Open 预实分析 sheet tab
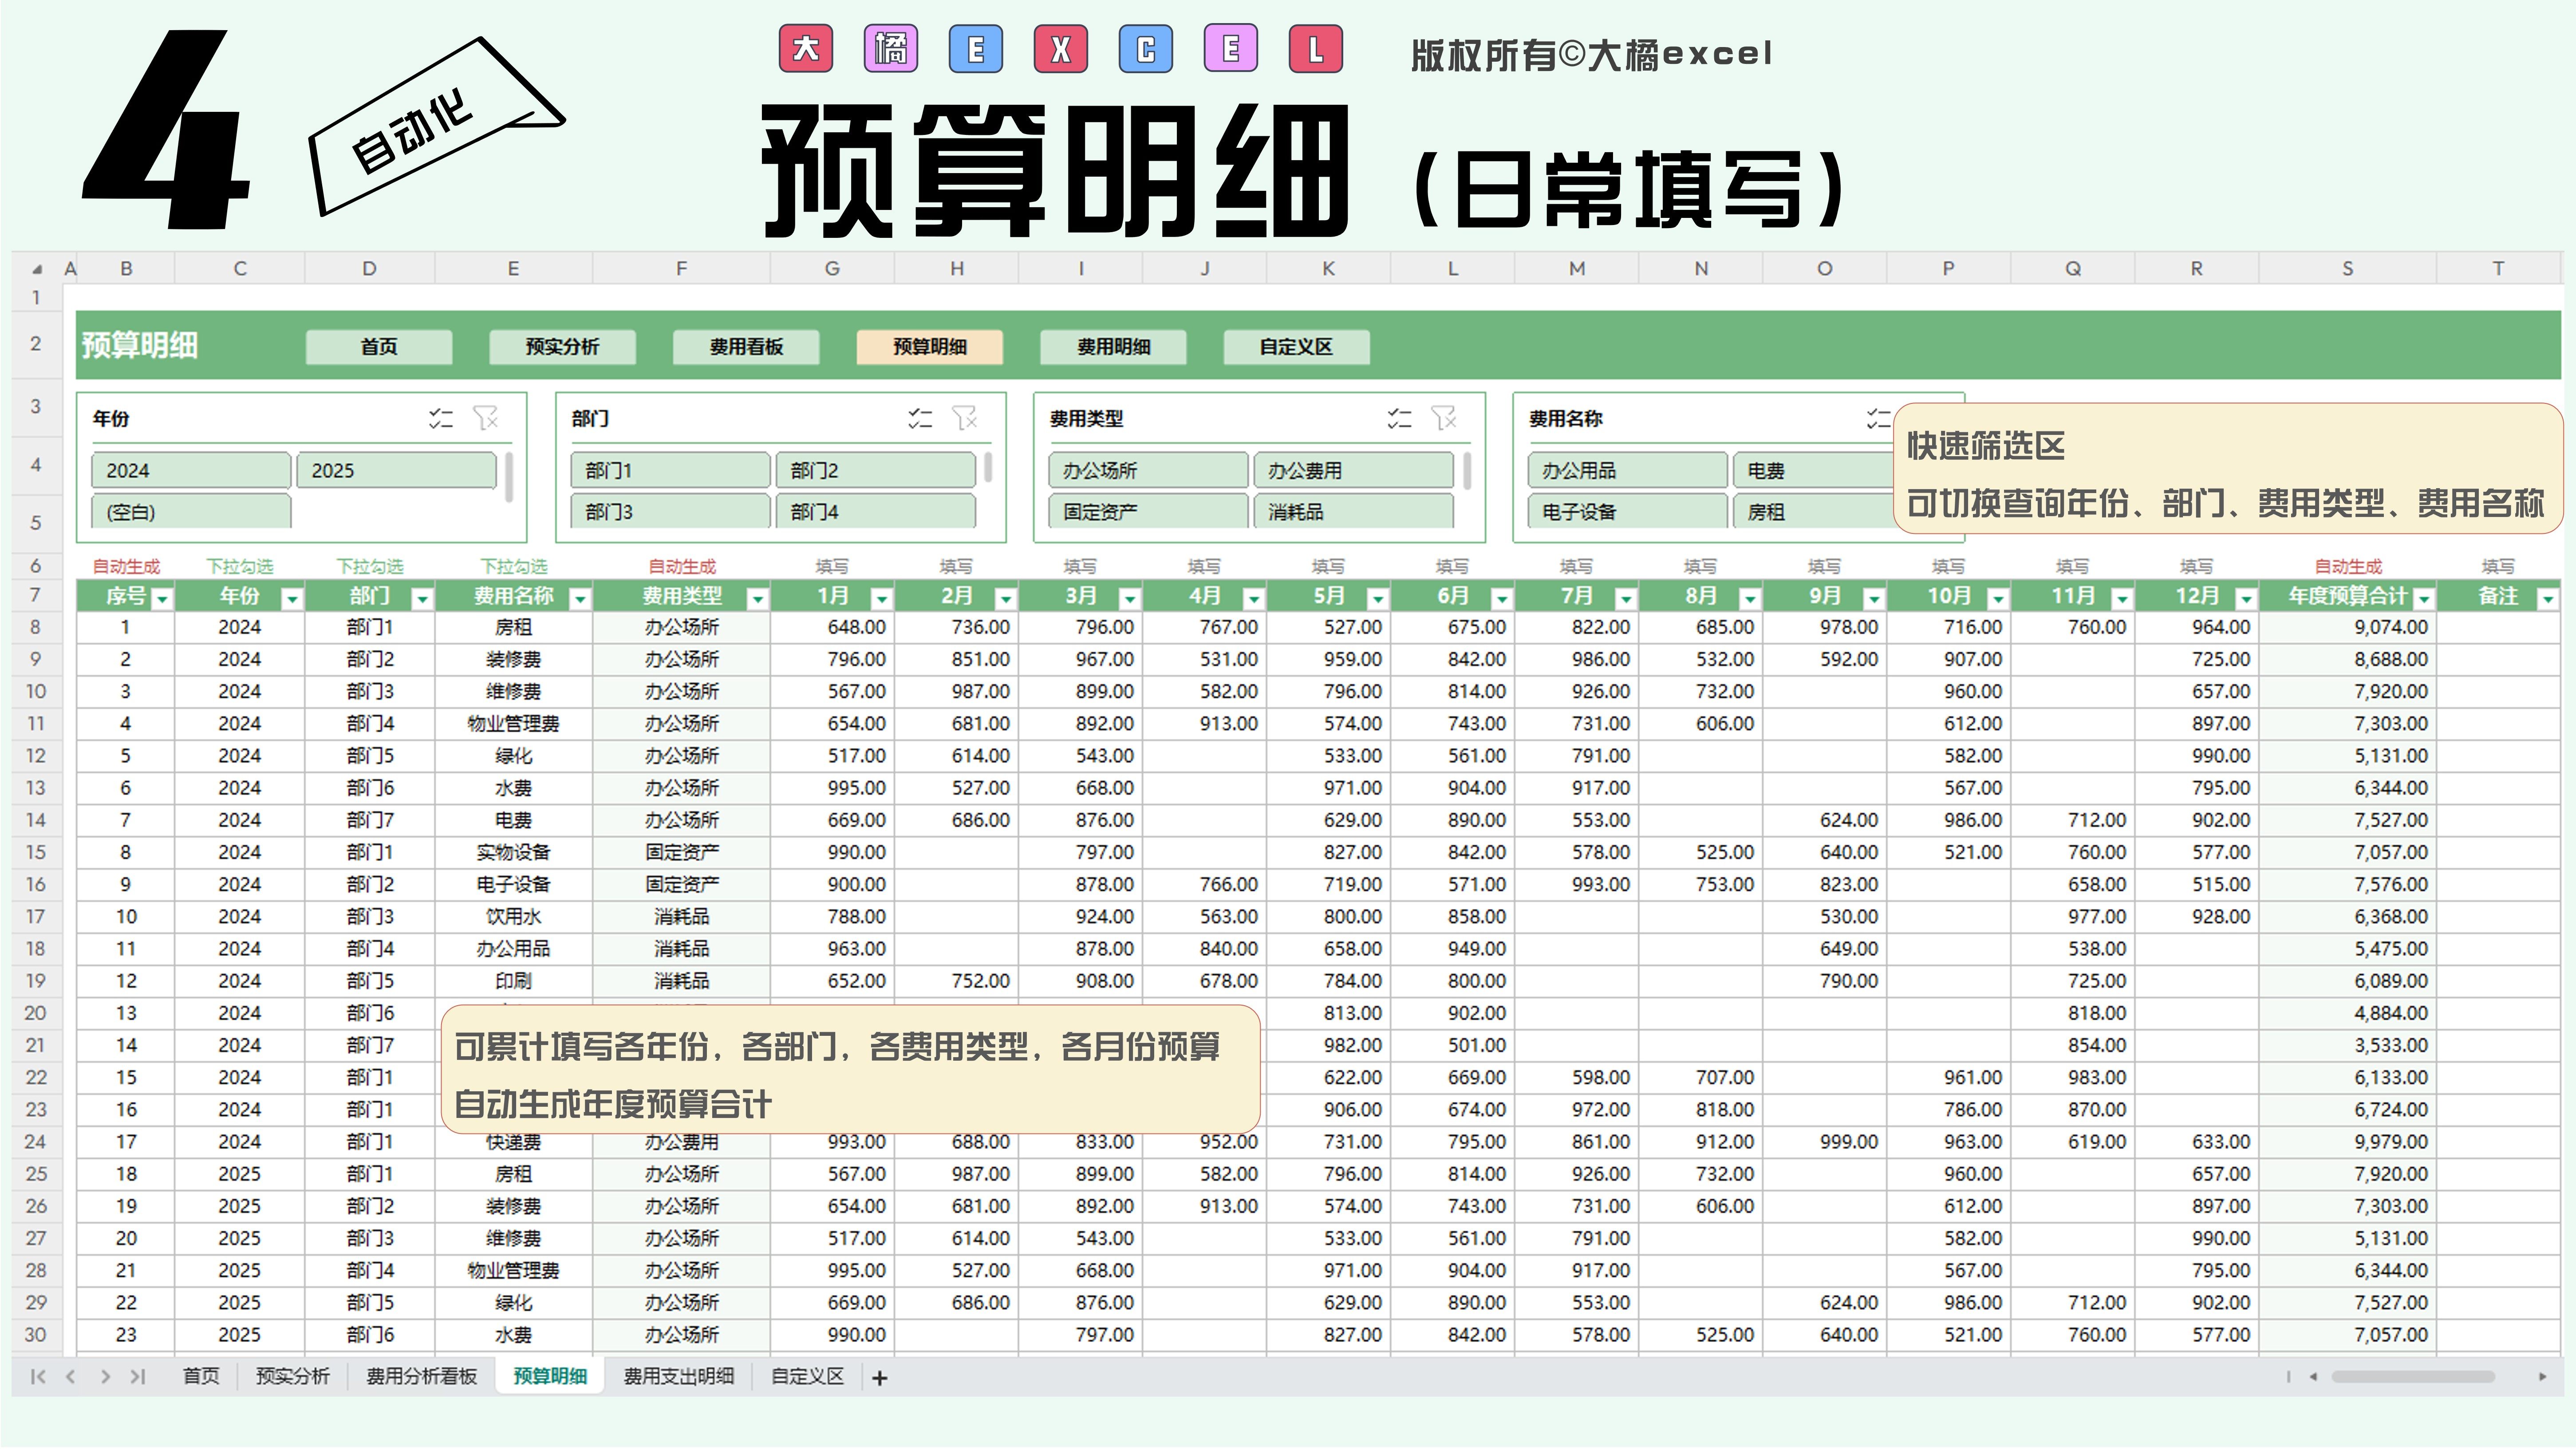The height and width of the screenshot is (1449, 2576). pos(292,1377)
